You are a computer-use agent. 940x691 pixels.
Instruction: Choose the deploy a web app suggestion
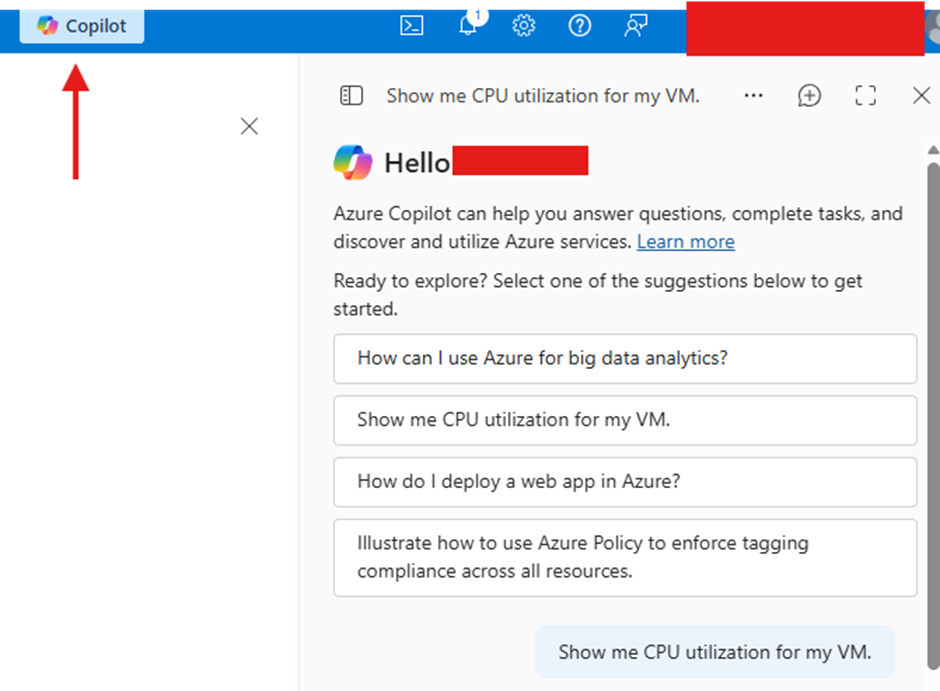click(625, 482)
